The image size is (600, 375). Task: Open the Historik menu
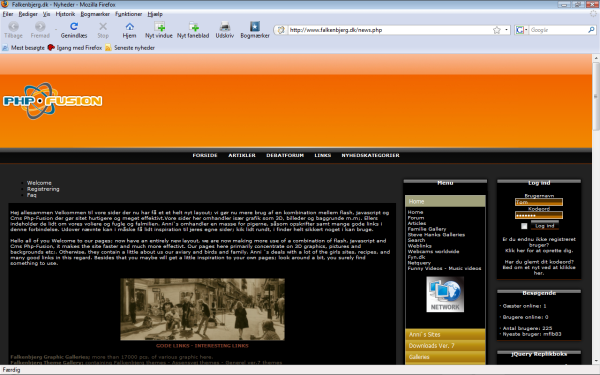pyautogui.click(x=65, y=14)
